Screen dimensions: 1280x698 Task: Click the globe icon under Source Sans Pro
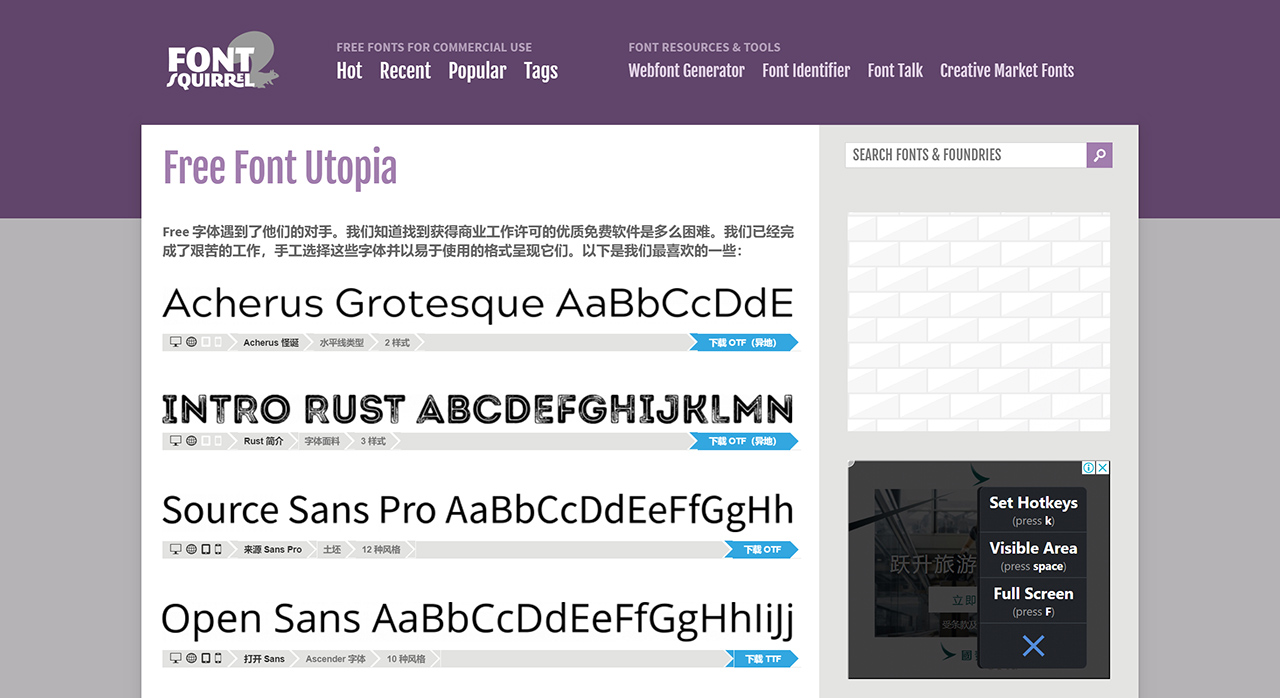pyautogui.click(x=193, y=549)
